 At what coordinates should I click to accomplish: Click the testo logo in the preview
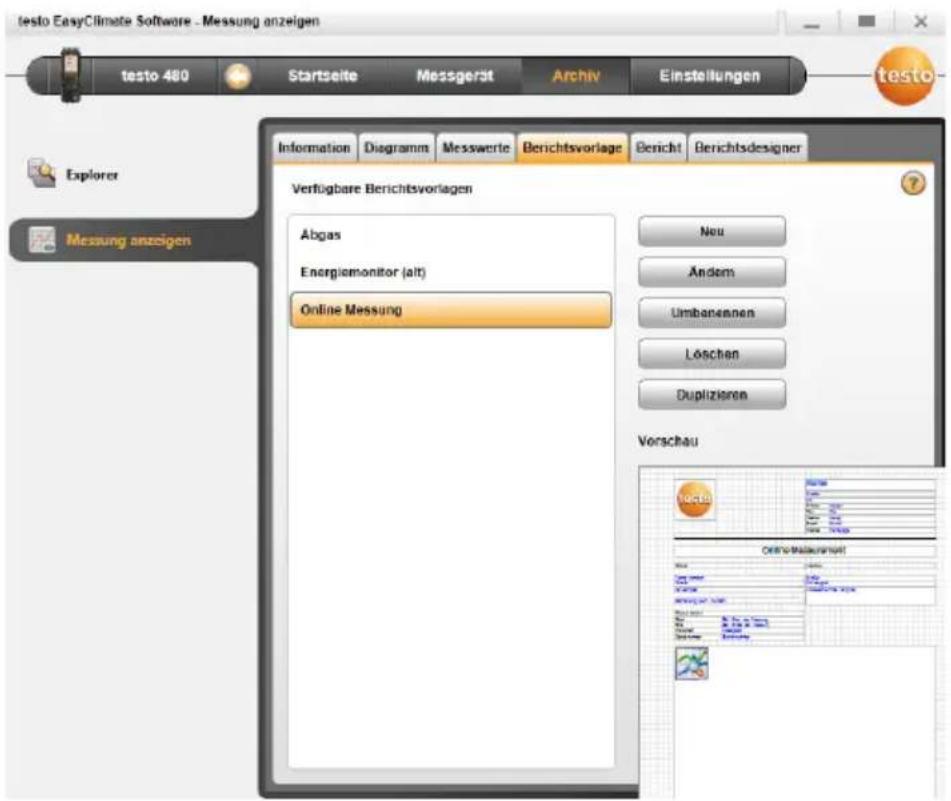pos(694,499)
